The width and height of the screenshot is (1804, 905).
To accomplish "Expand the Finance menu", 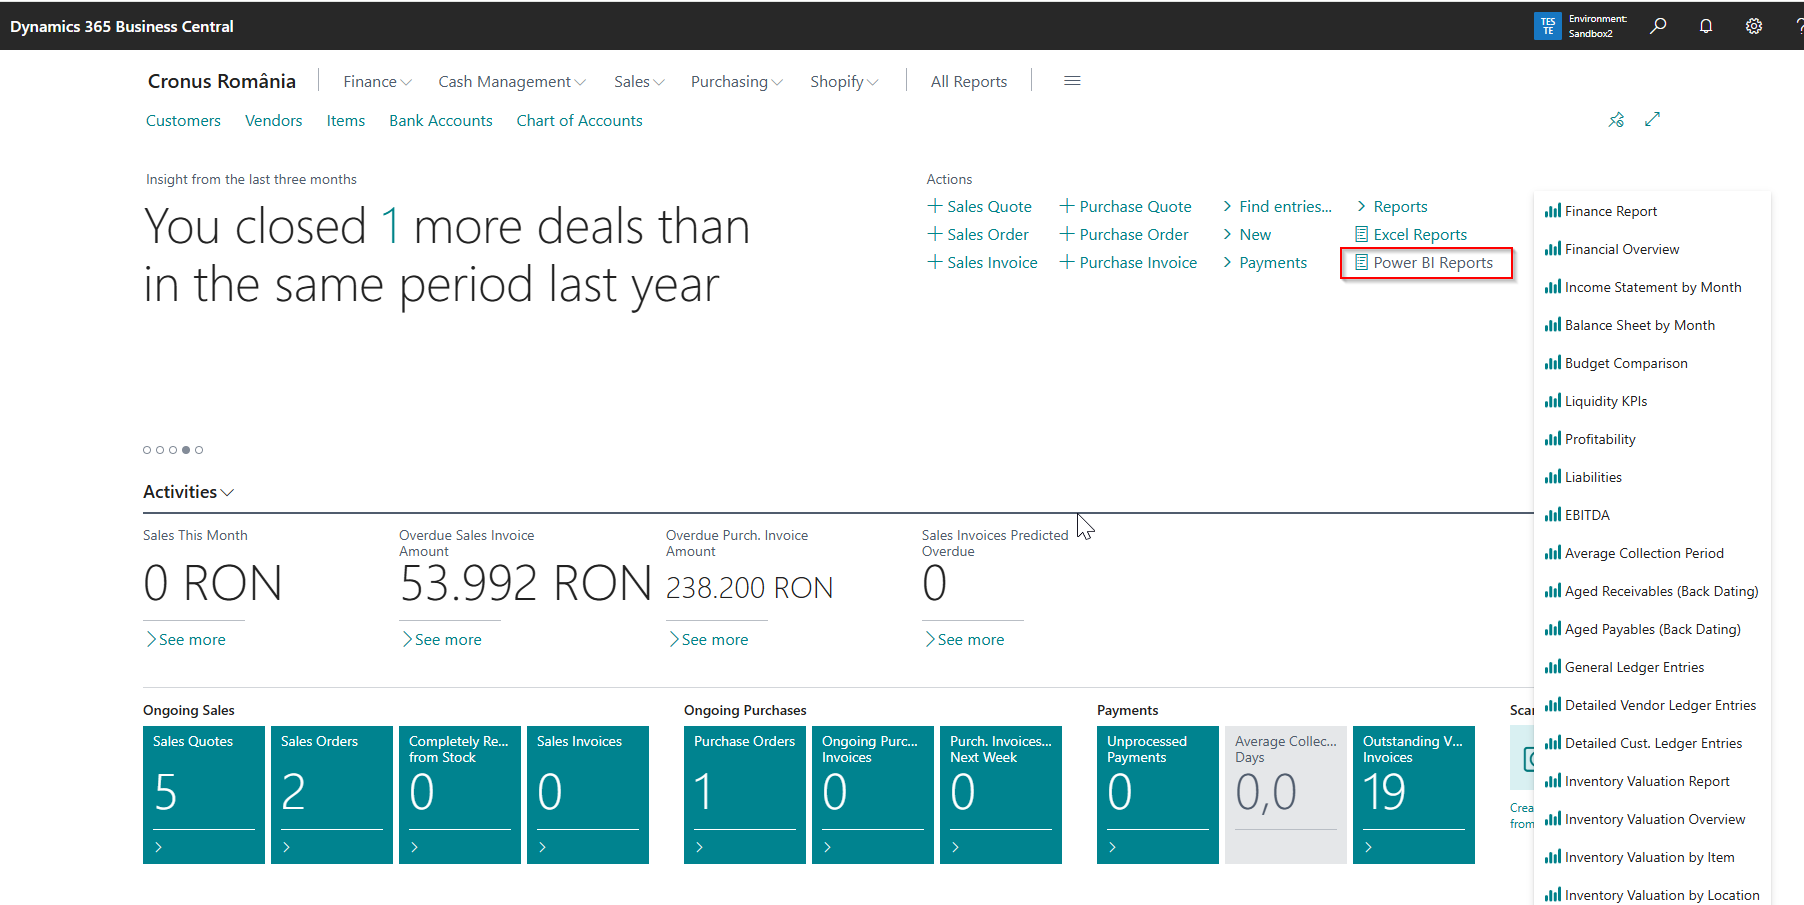I will pos(377,82).
